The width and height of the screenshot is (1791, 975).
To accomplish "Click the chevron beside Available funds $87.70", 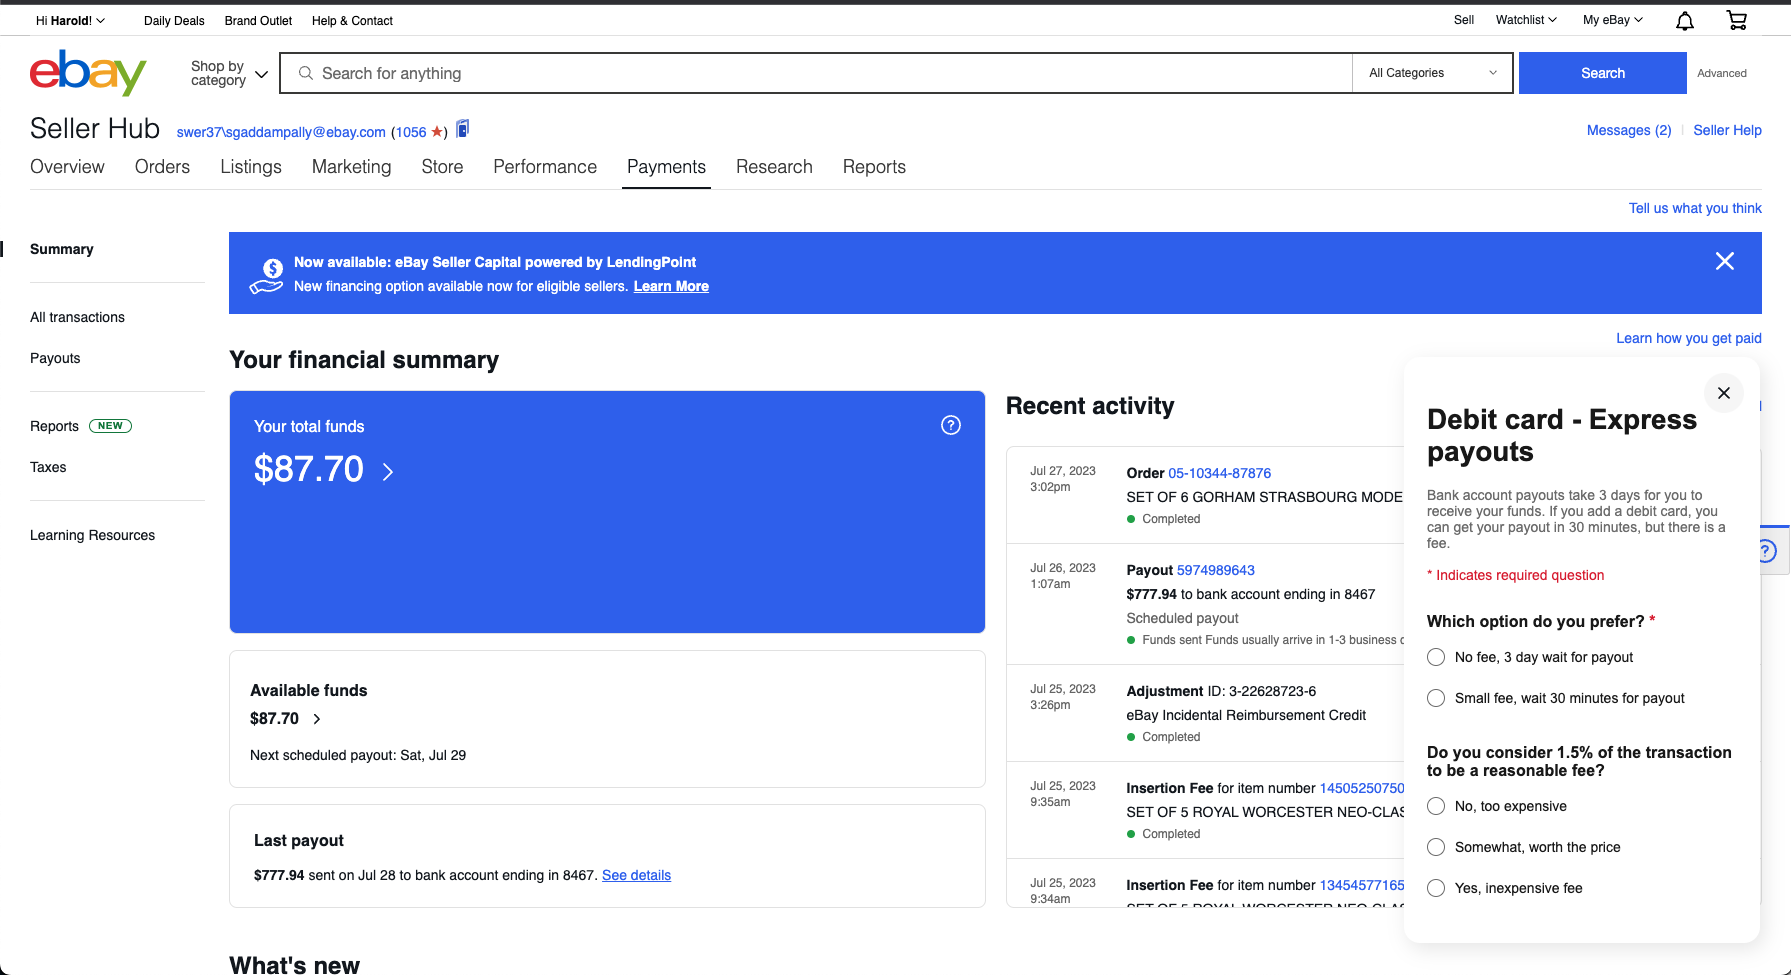I will (x=317, y=719).
